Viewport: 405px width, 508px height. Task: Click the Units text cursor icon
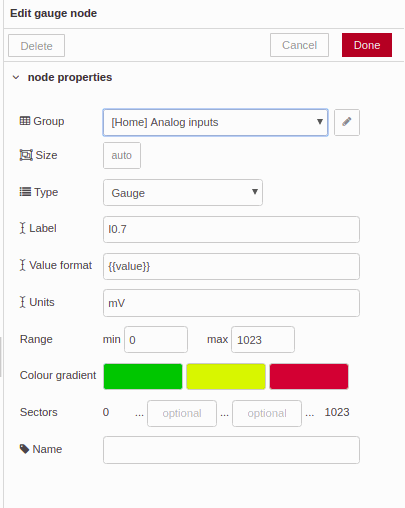tap(22, 302)
